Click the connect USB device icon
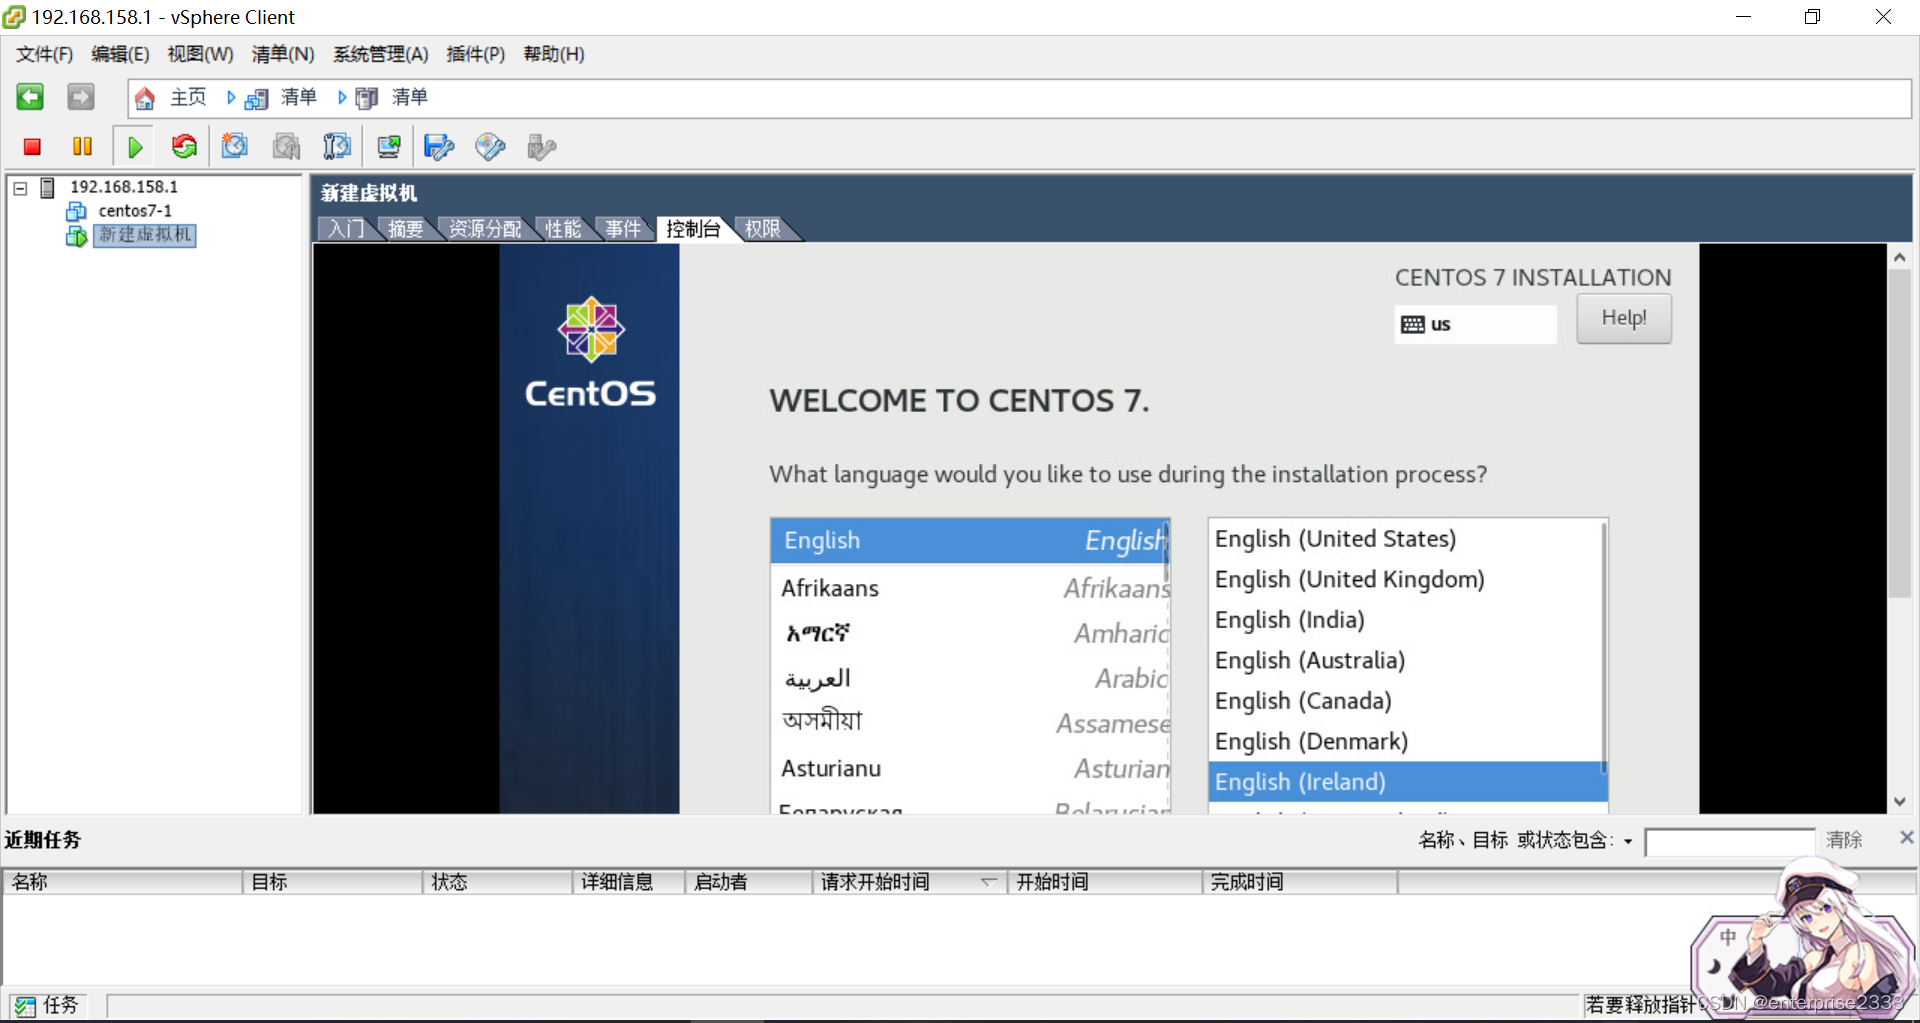Screen dimensions: 1920x1023 coord(541,147)
